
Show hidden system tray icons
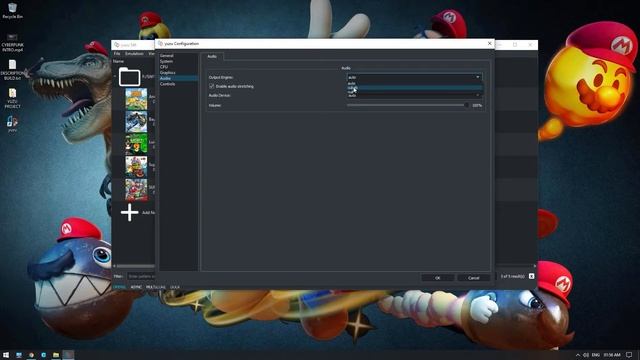[x=578, y=355]
